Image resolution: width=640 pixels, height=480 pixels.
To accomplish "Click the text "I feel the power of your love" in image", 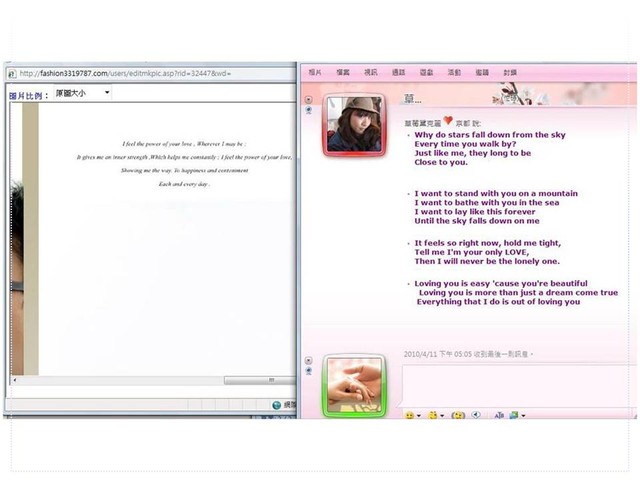I will click(x=157, y=144).
